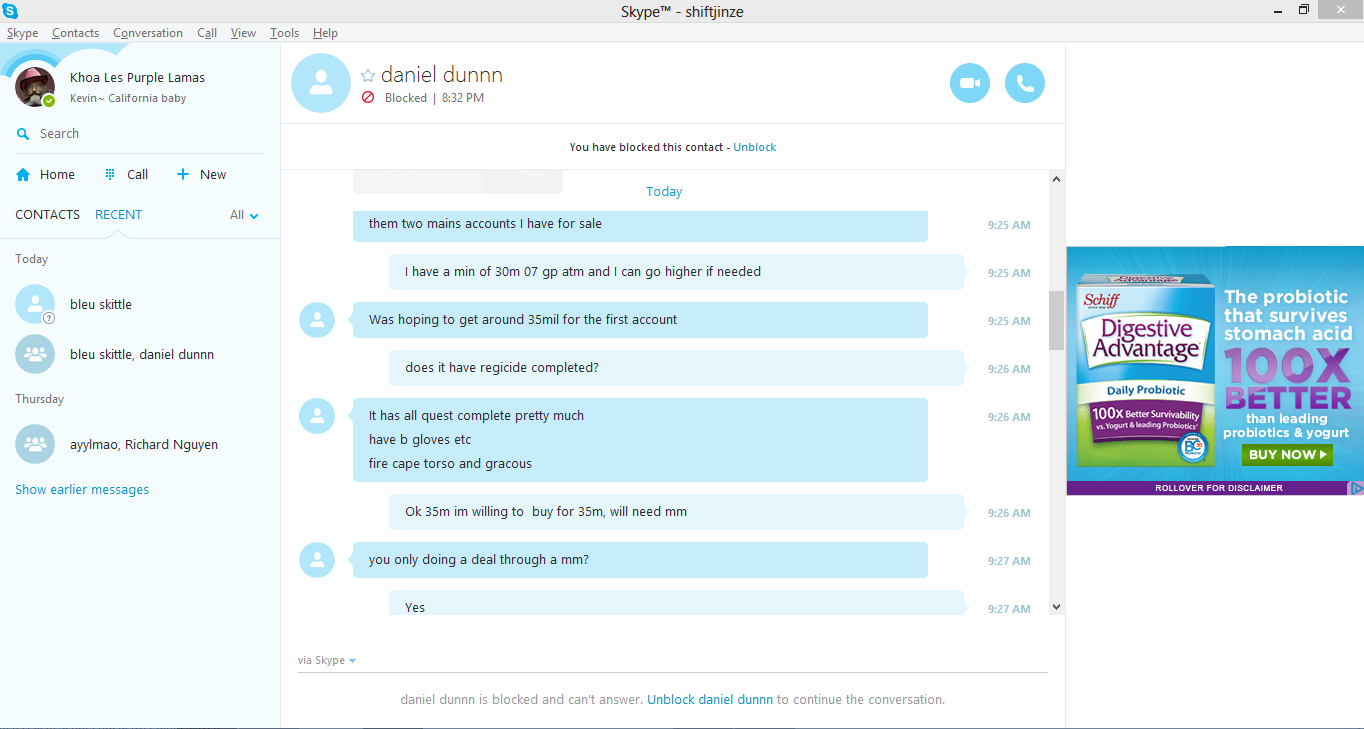Click the chat scrollbar down arrow

click(x=1056, y=606)
